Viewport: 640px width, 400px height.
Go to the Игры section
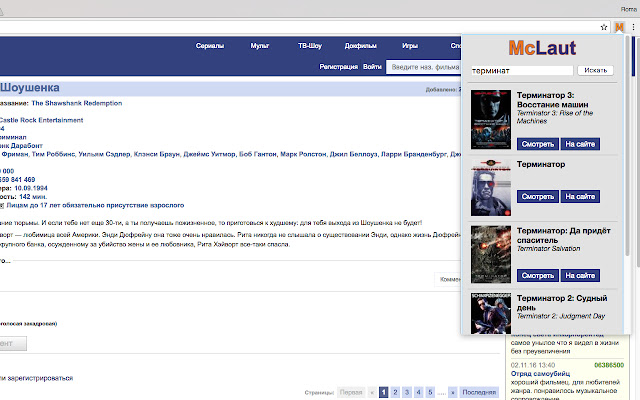click(409, 46)
